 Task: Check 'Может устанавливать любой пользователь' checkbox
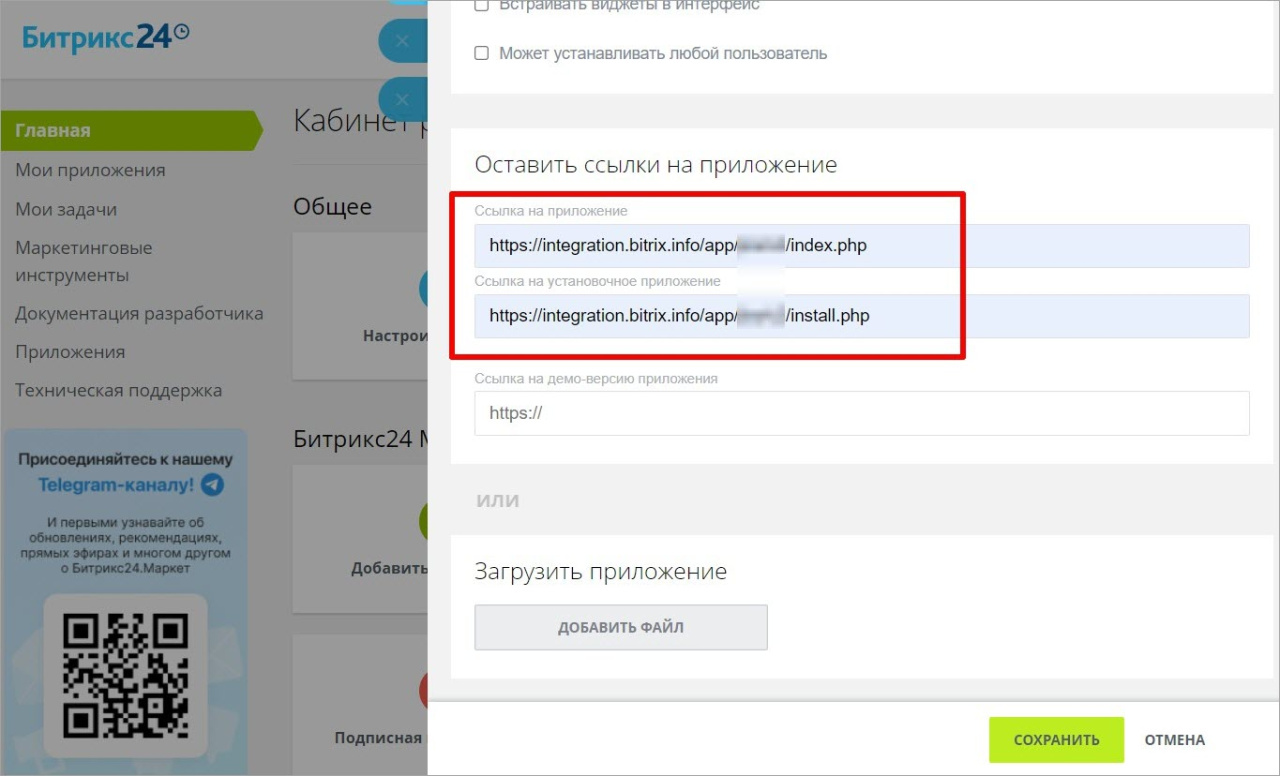pyautogui.click(x=481, y=53)
